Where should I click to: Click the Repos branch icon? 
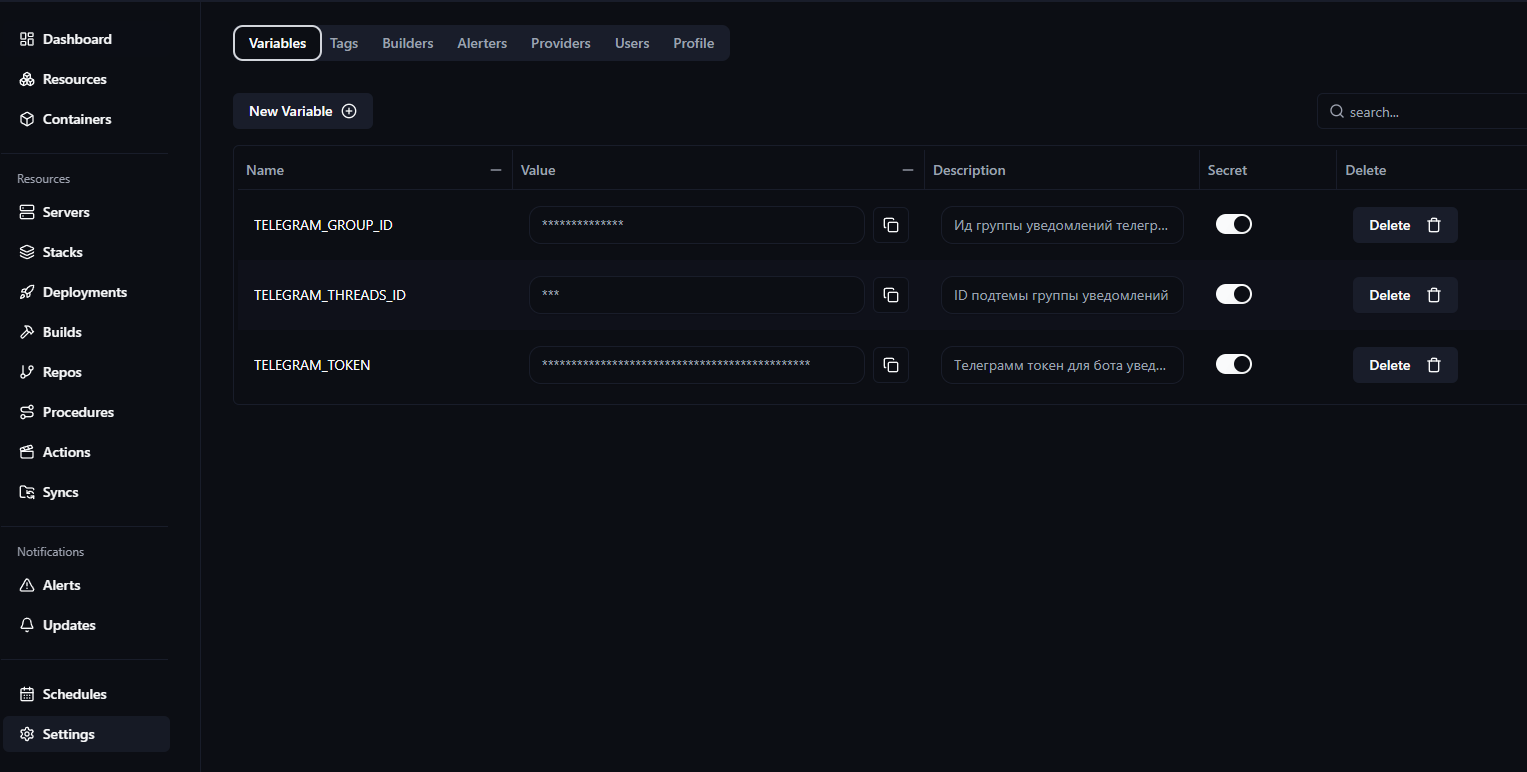coord(26,372)
